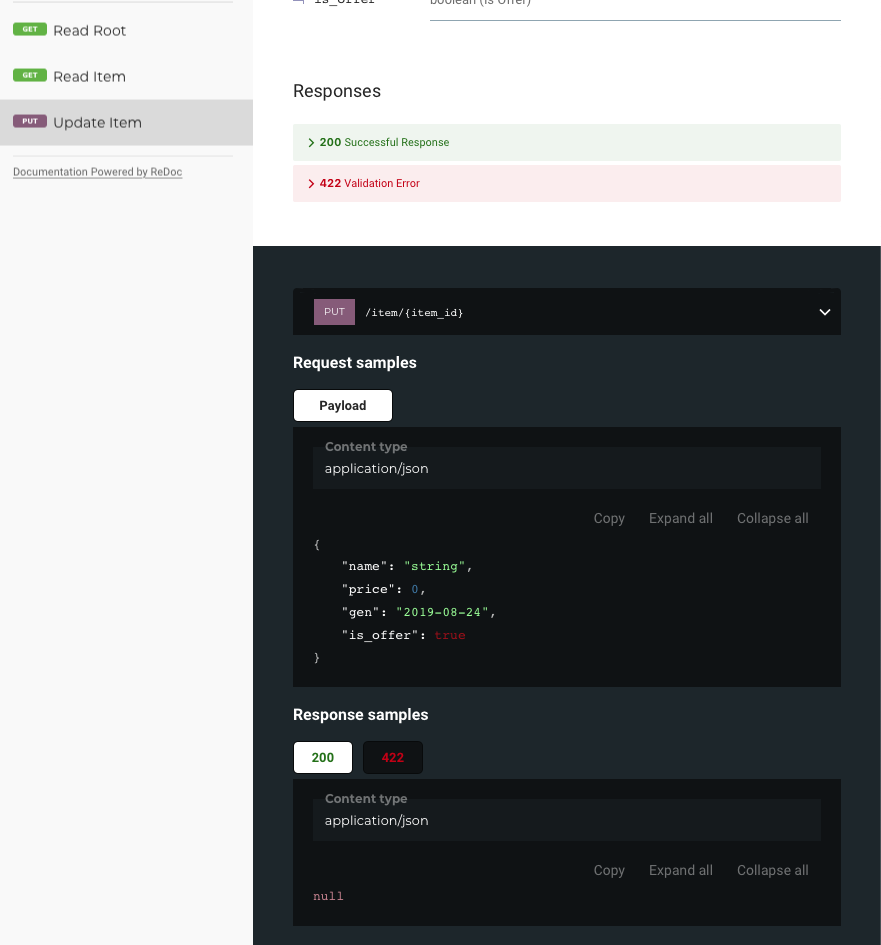Expand the PUT /item/{item_id} endpoint dropdown arrow
Image resolution: width=881 pixels, height=945 pixels.
[x=824, y=312]
